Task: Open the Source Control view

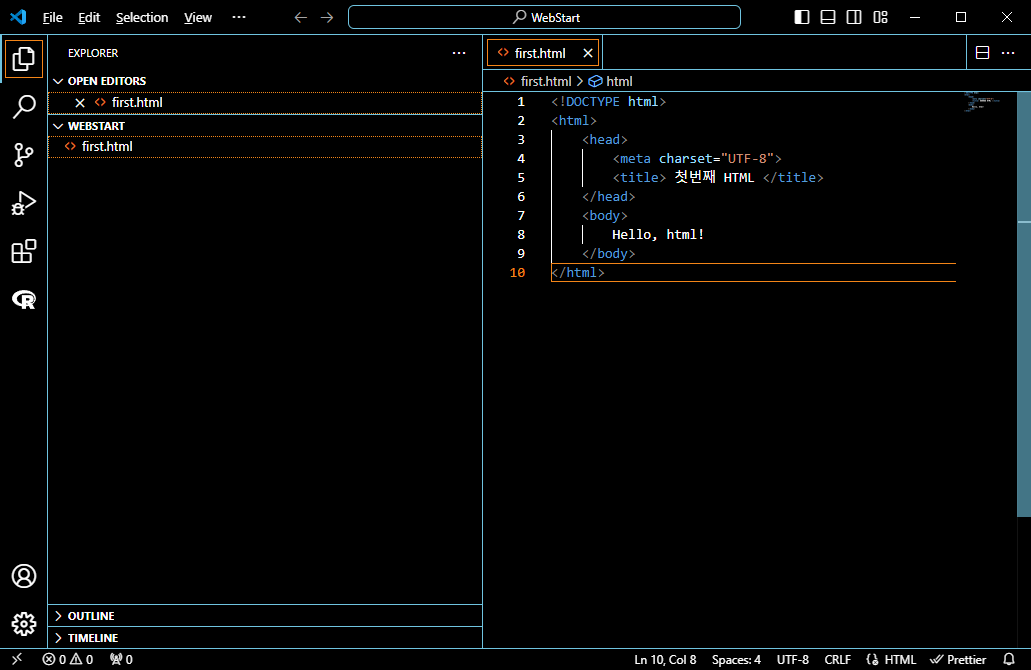Action: 24,155
